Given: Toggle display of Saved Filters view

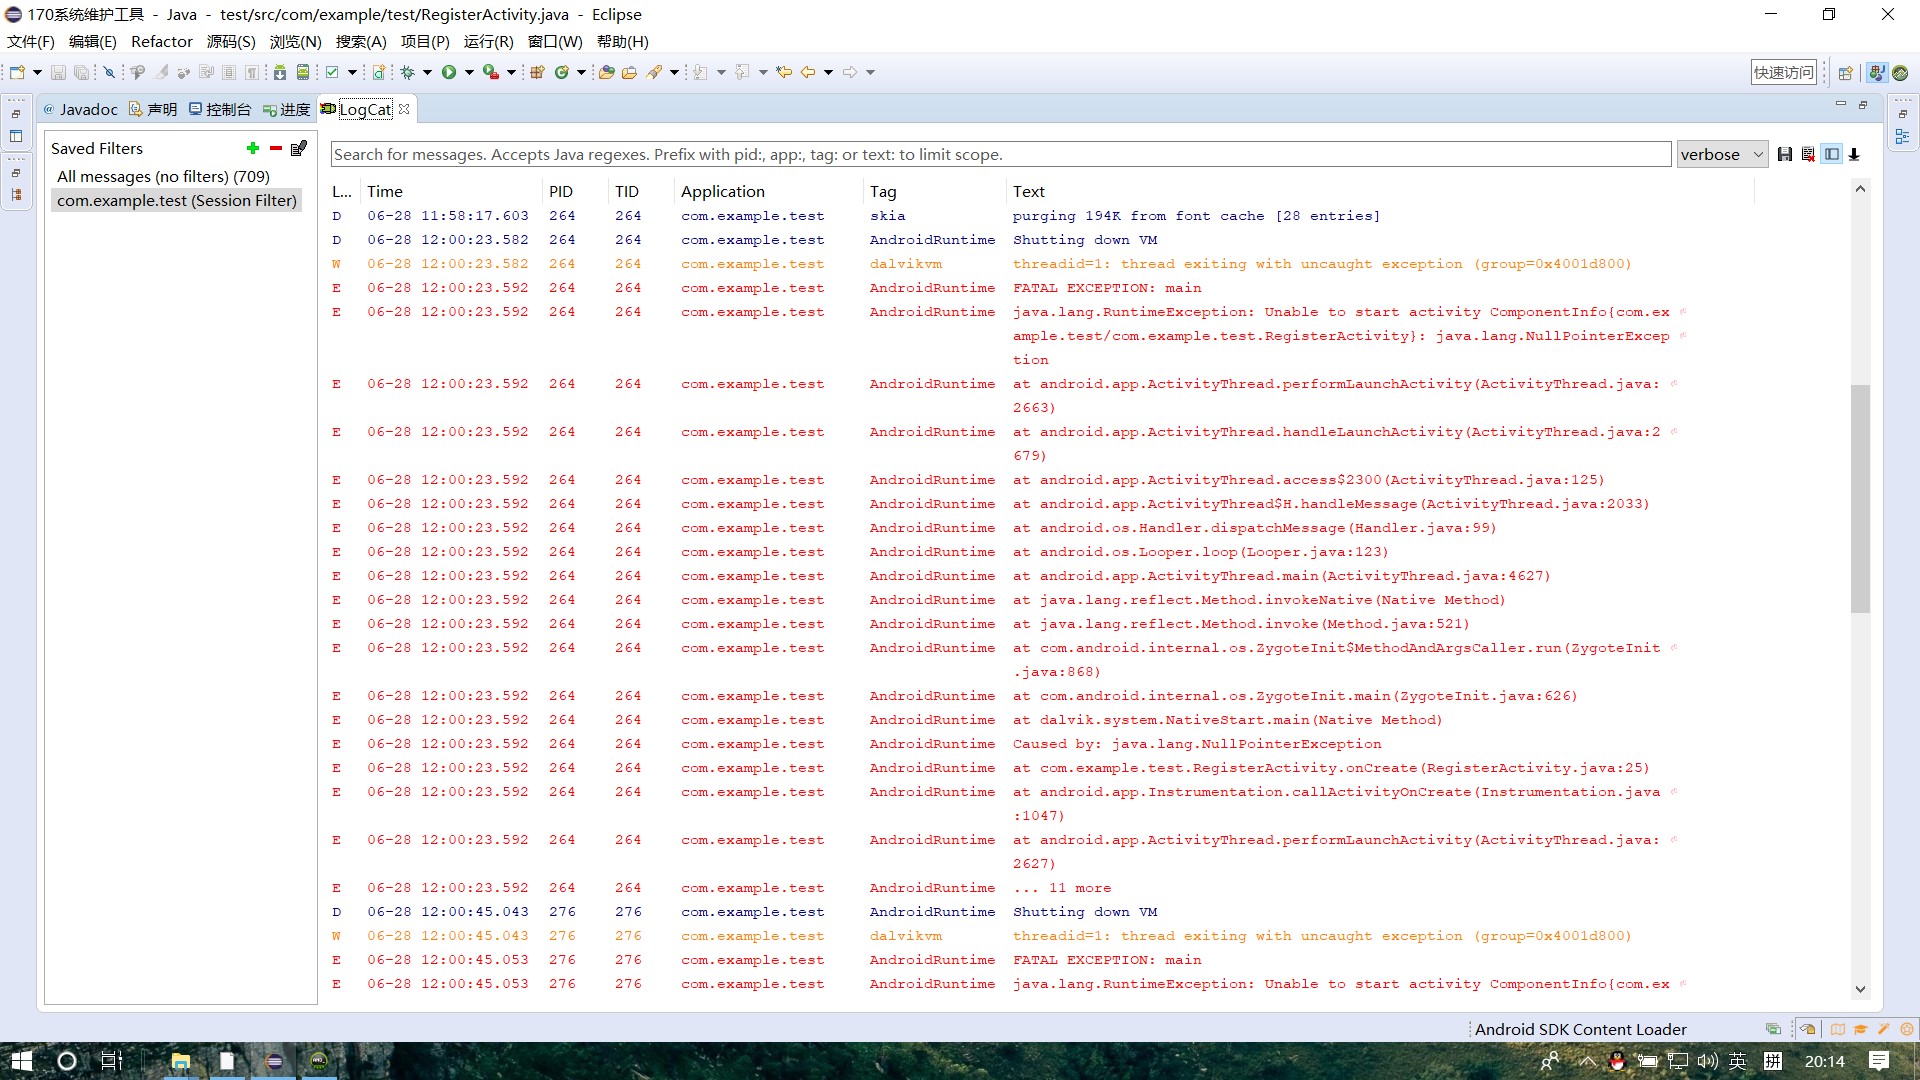Looking at the screenshot, I should pos(1832,154).
